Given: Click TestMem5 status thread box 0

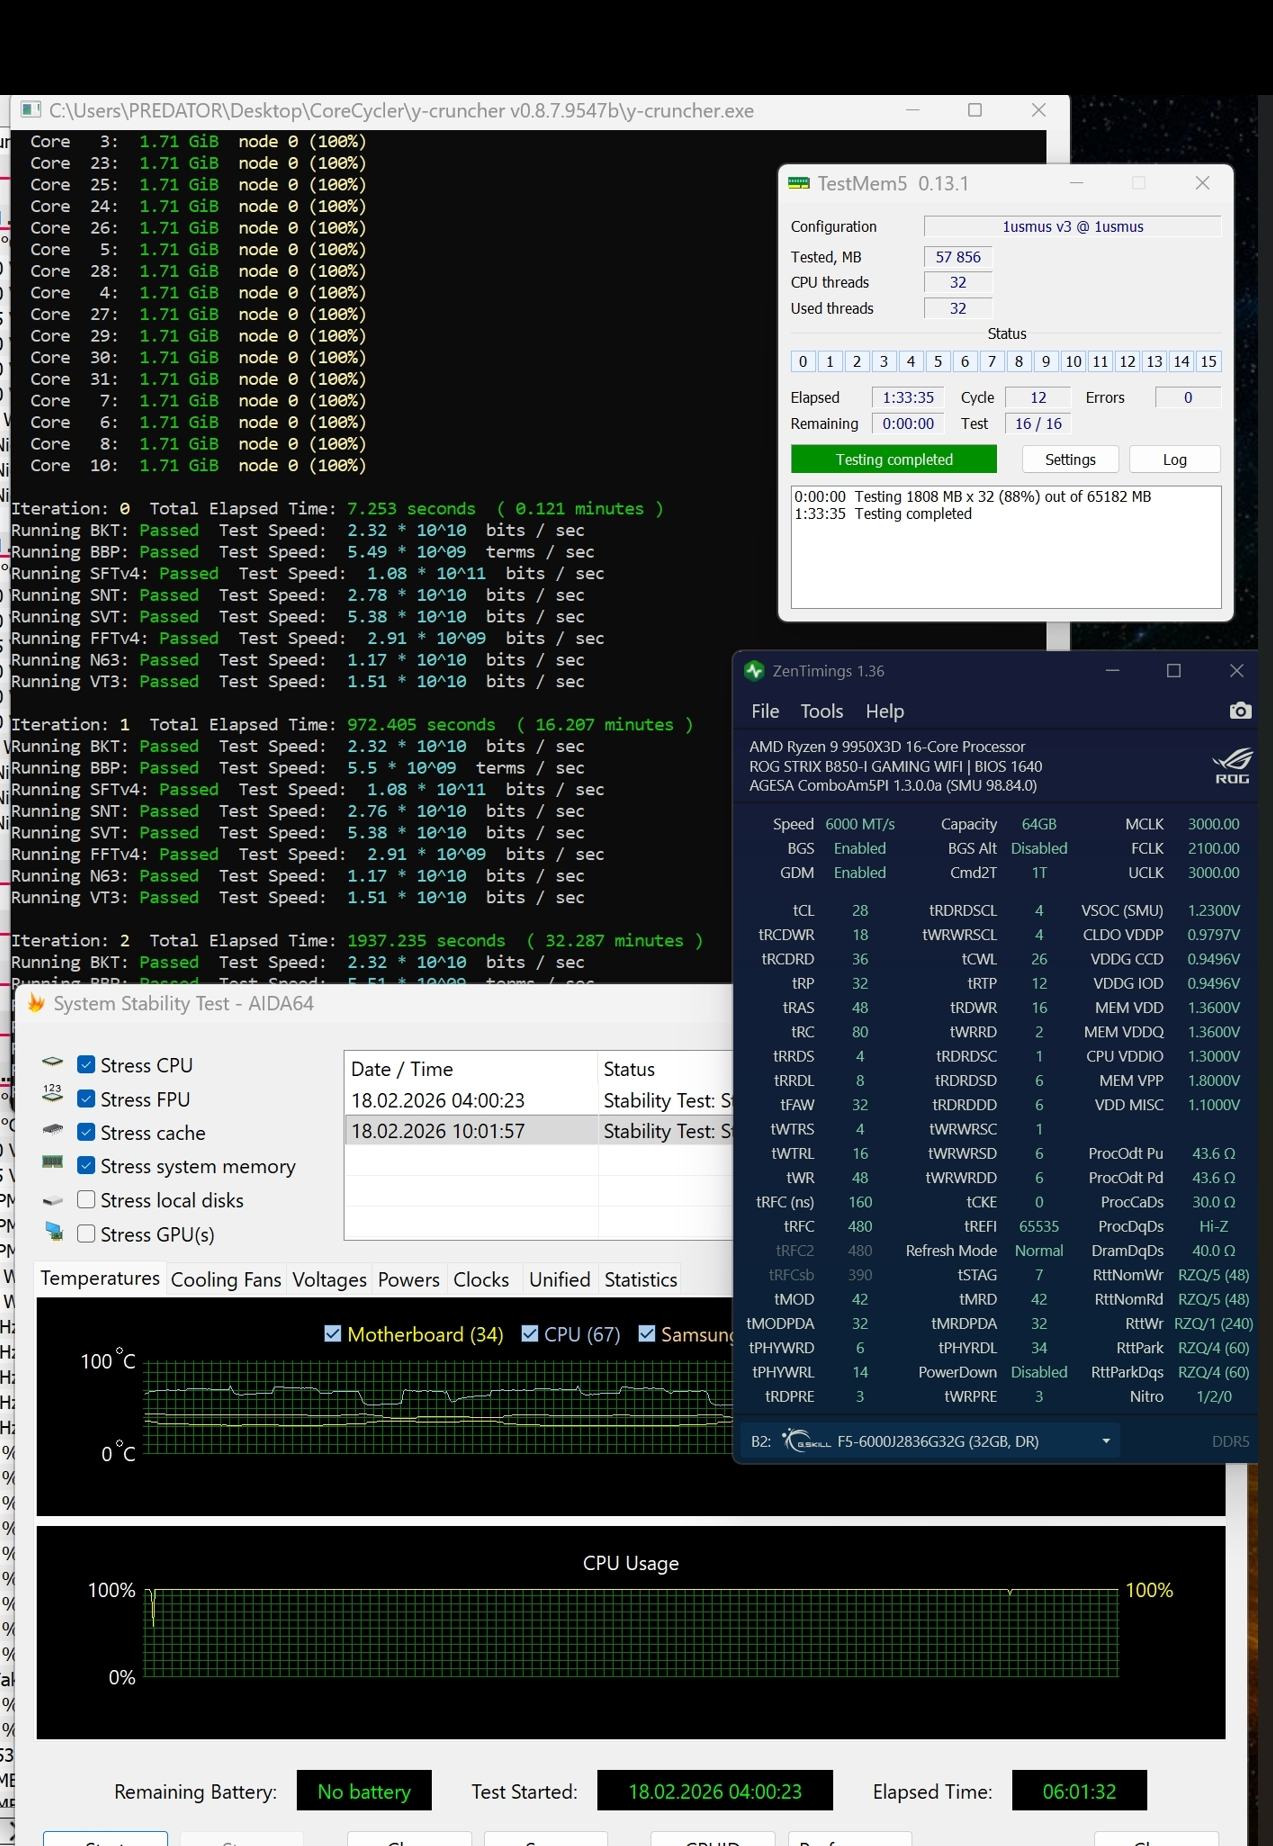Looking at the screenshot, I should pyautogui.click(x=802, y=362).
